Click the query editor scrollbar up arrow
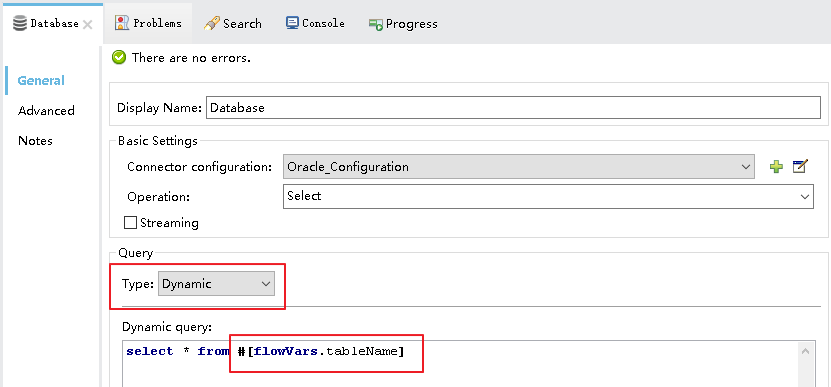The width and height of the screenshot is (831, 387). tap(806, 351)
